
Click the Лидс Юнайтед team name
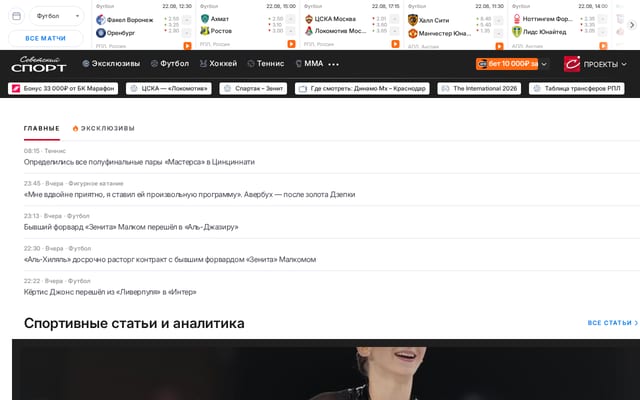[544, 32]
